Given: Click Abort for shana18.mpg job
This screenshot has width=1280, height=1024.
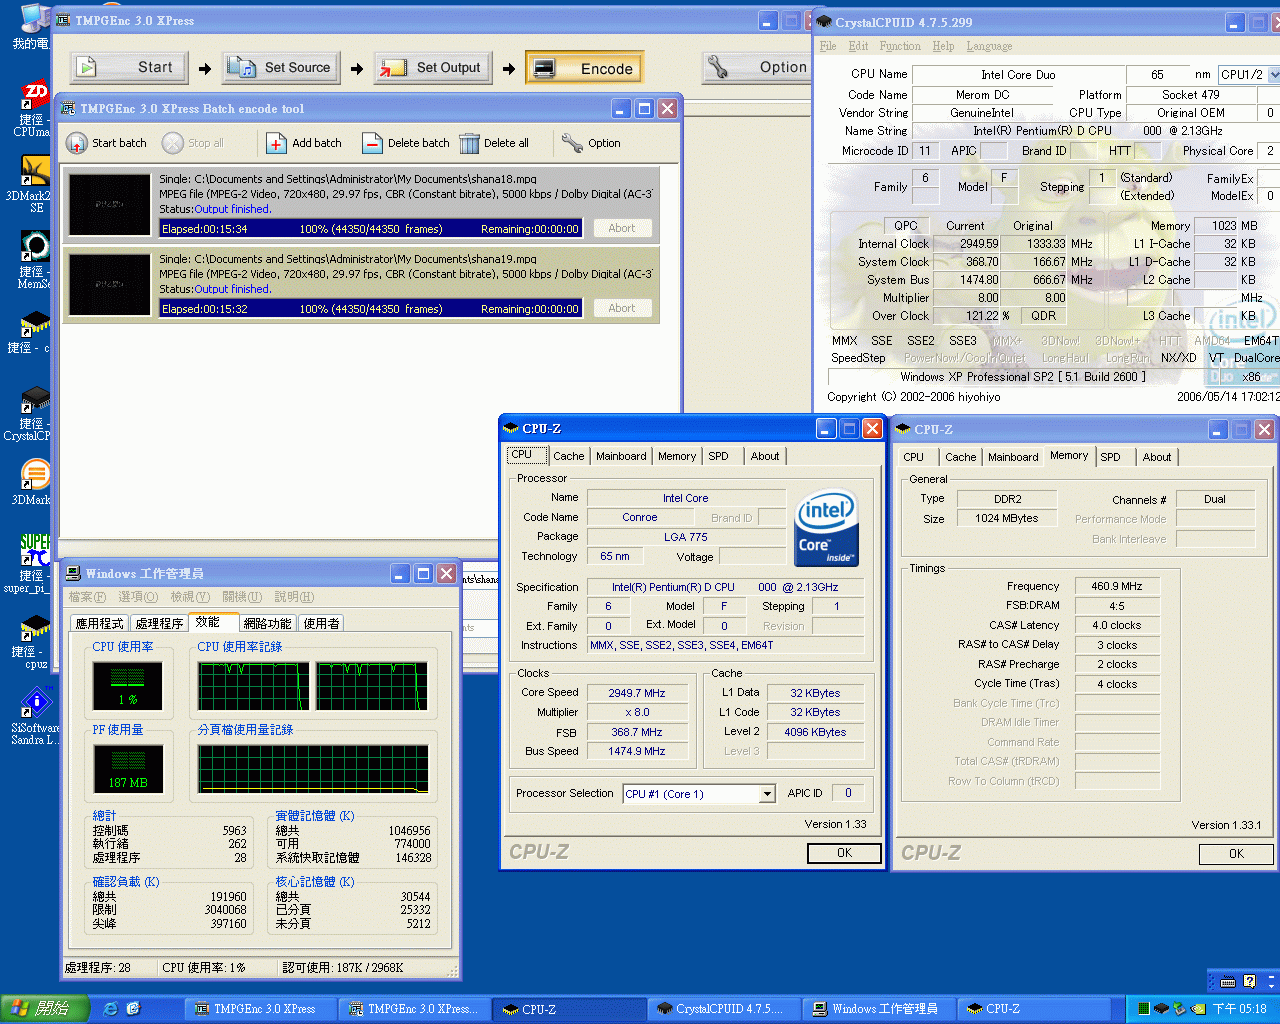Looking at the screenshot, I should tap(622, 228).
